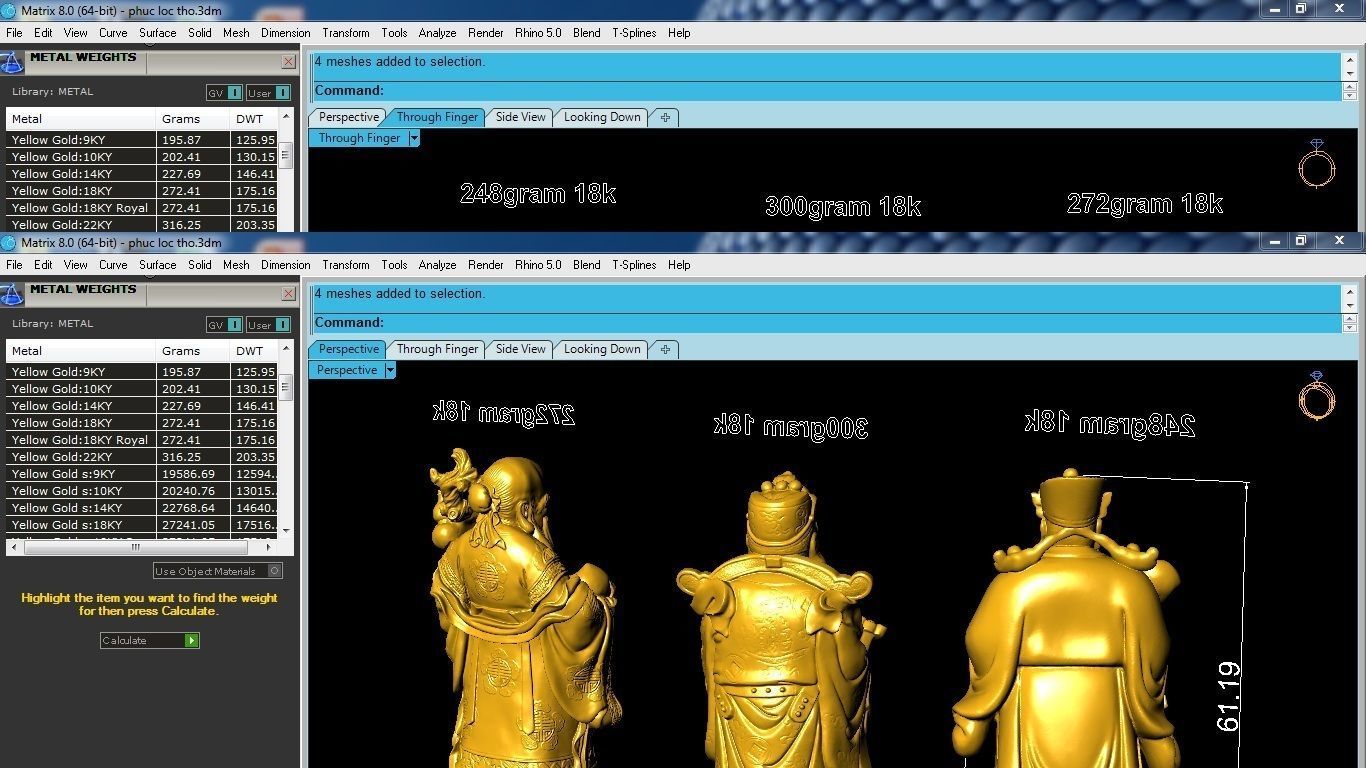Click Metal Weights panel icon in lower window
The image size is (1366, 768).
[12, 294]
